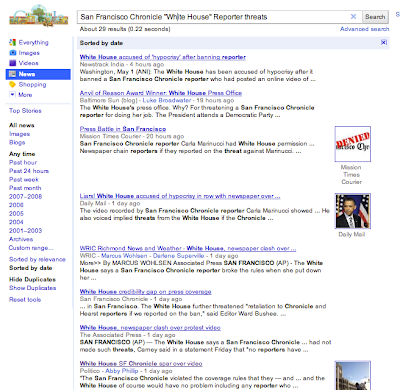400x390 pixels.
Task: Filter results to 2004
Action: pos(16,222)
